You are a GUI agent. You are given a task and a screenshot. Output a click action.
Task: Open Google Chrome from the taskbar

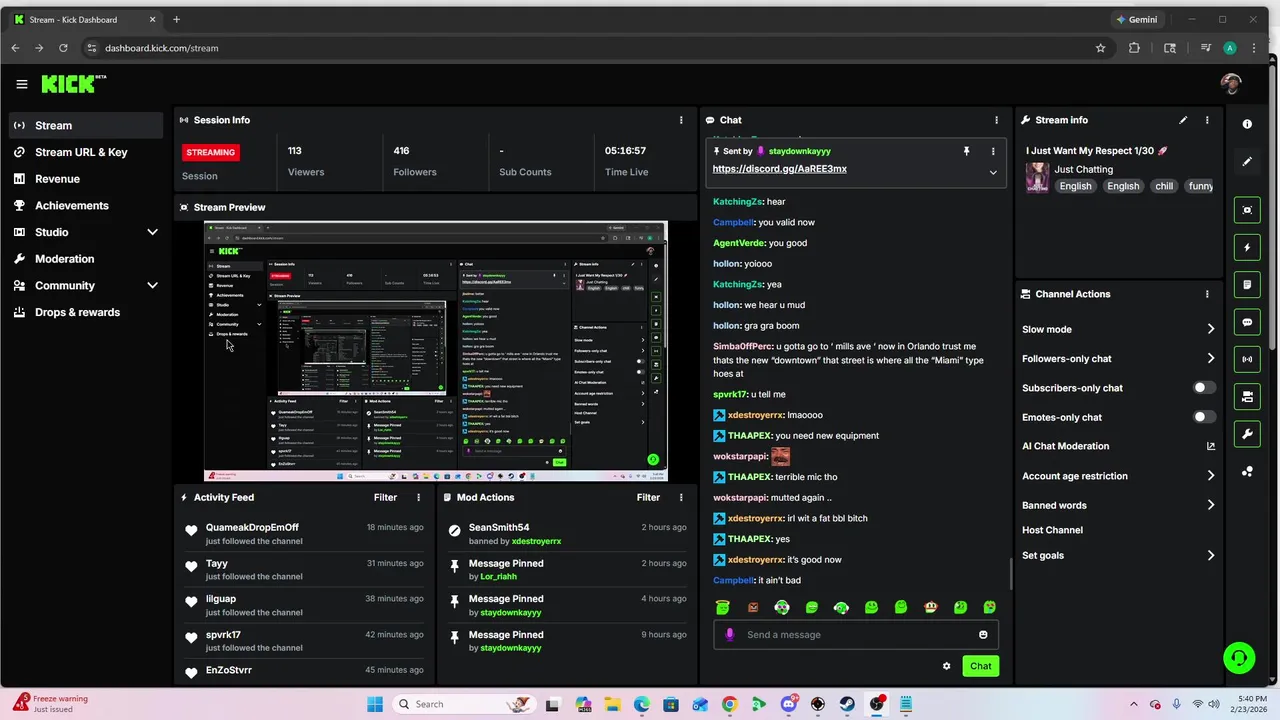coord(729,704)
